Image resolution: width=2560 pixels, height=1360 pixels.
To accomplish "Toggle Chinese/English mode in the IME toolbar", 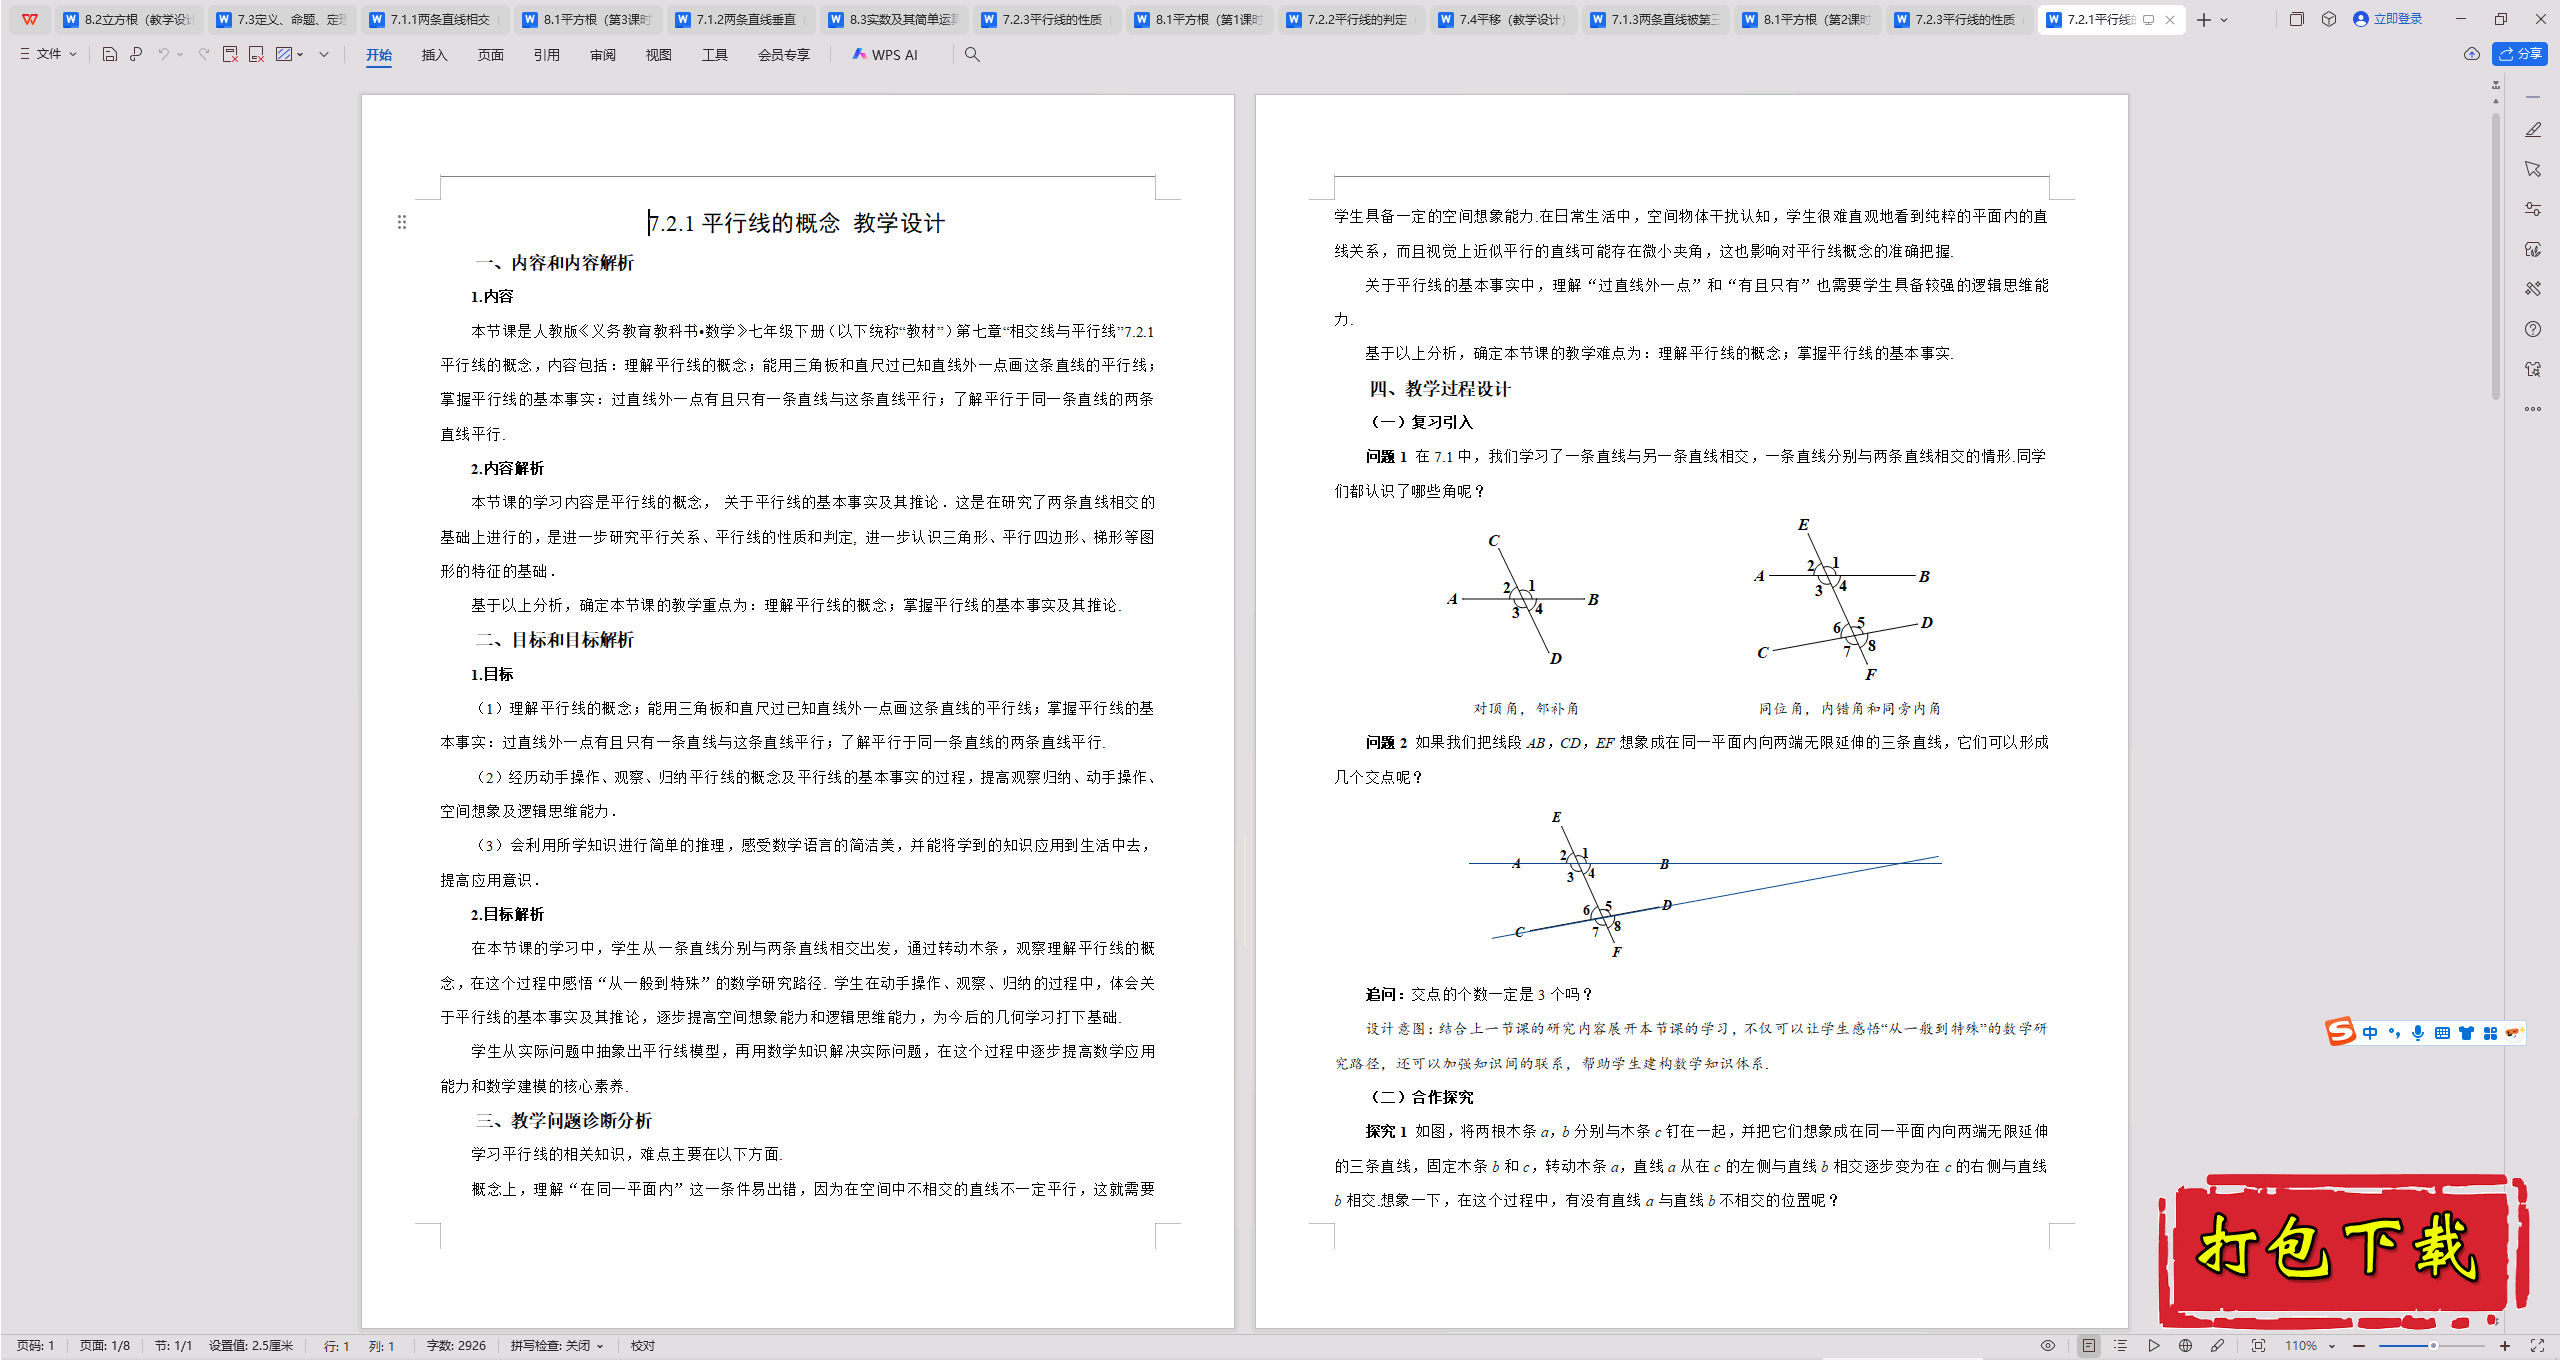I will pos(2370,1033).
